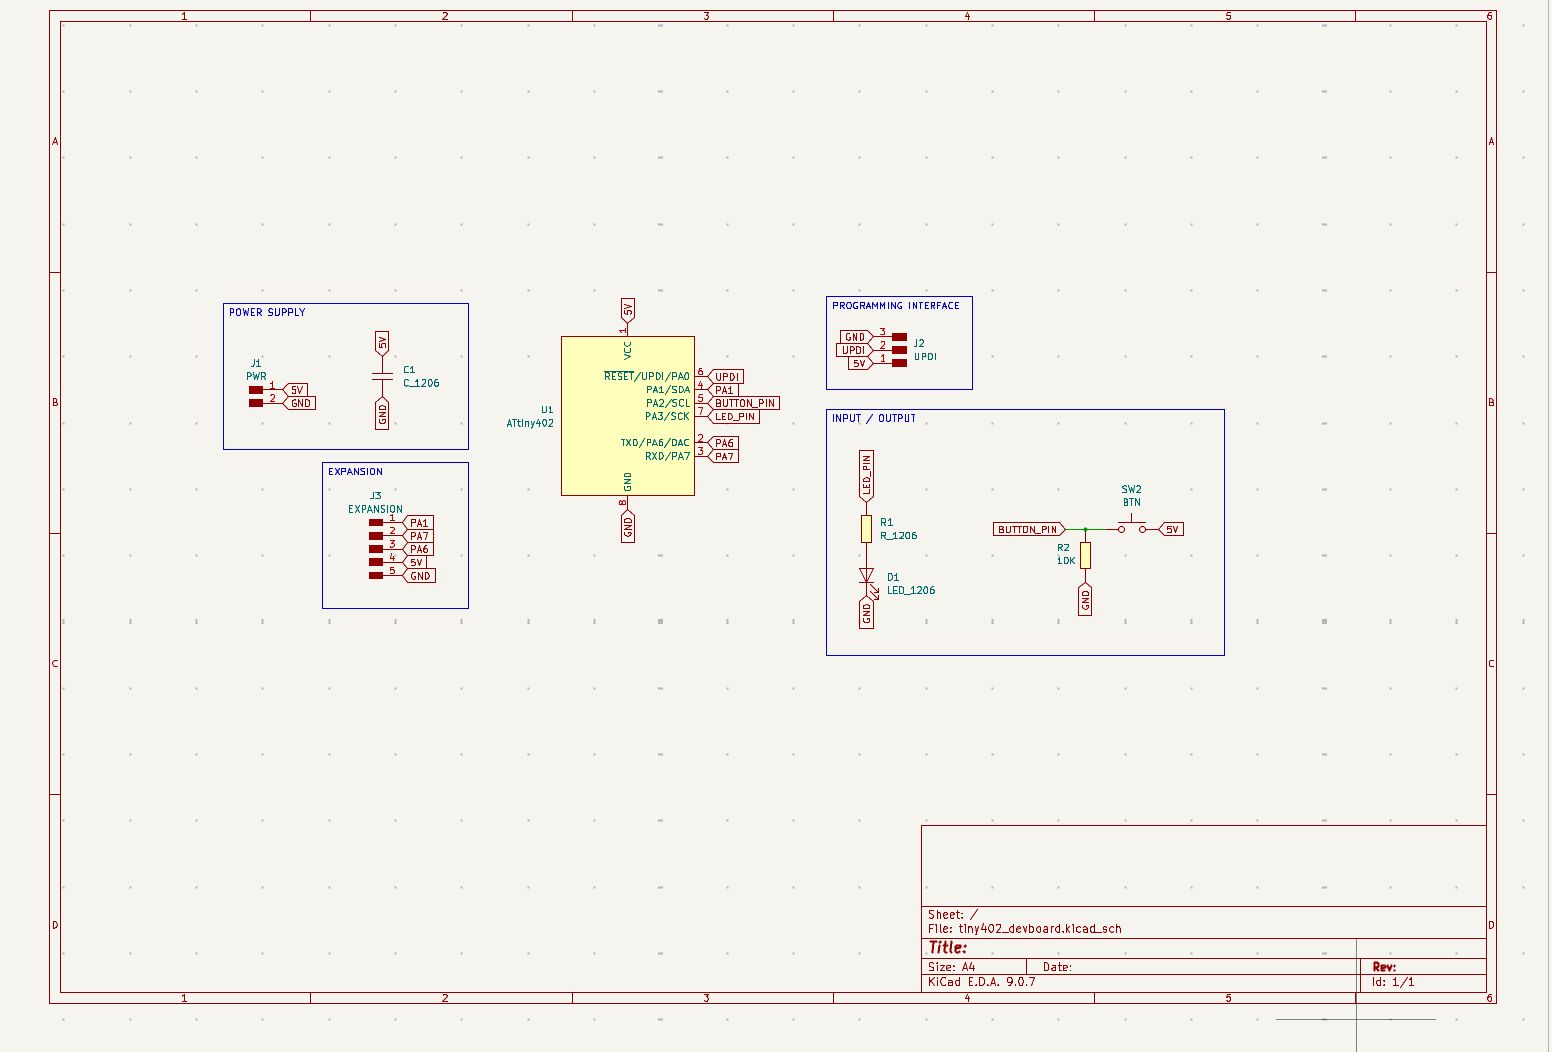Image resolution: width=1552 pixels, height=1052 pixels.
Task: Click the INPUT / OUTPUT box title
Action: point(874,418)
